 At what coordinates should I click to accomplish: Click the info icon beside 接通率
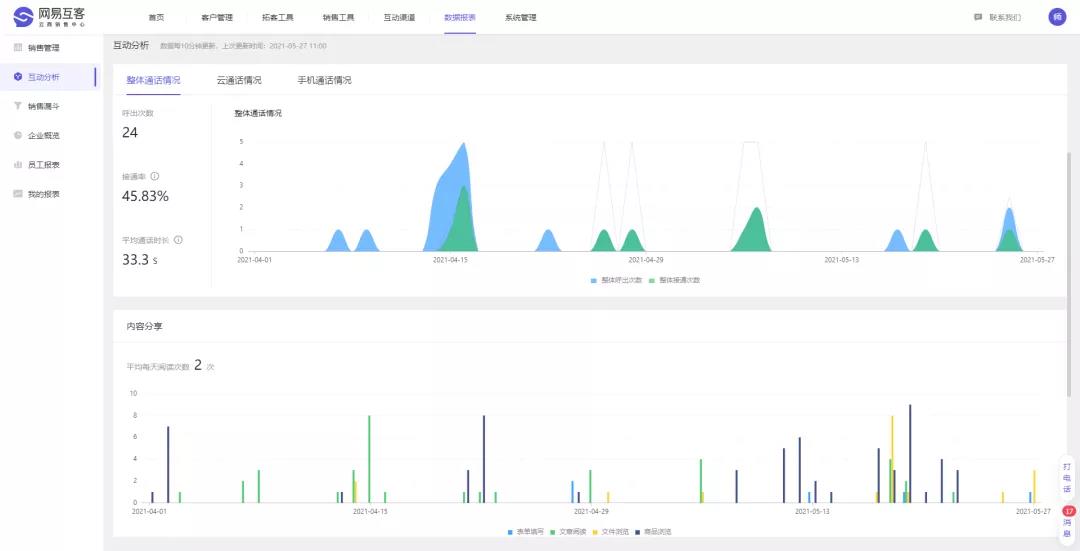tap(155, 176)
